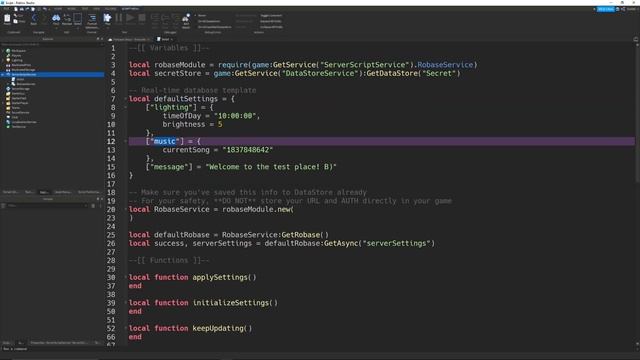The height and width of the screenshot is (360, 640).
Task: Click the "1837848642" song ID string on line 13
Action: [x=247, y=150]
